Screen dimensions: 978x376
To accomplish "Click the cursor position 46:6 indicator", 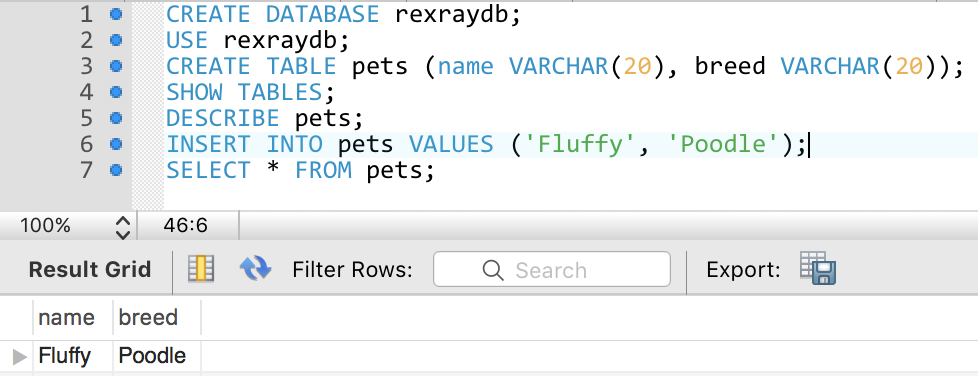I will (x=185, y=226).
